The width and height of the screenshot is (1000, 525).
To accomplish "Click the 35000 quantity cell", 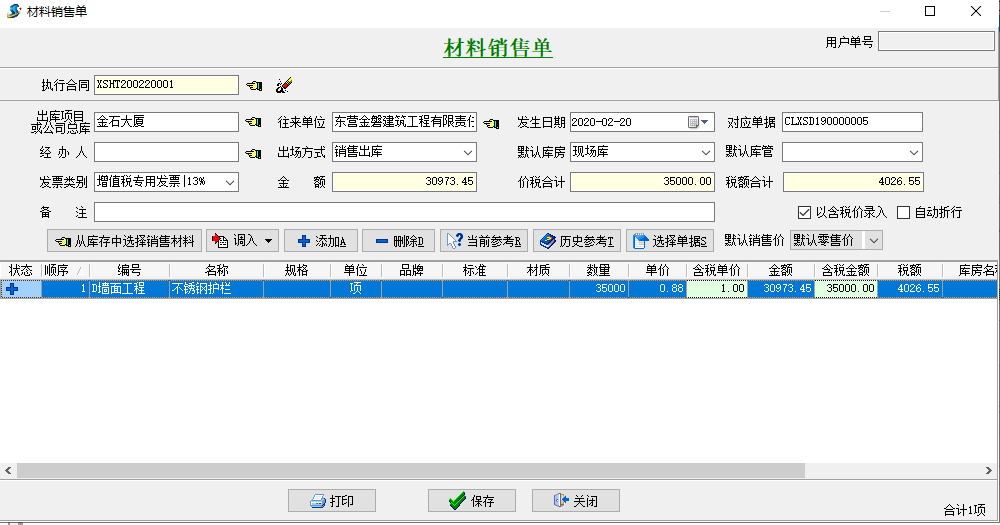I will coord(598,289).
